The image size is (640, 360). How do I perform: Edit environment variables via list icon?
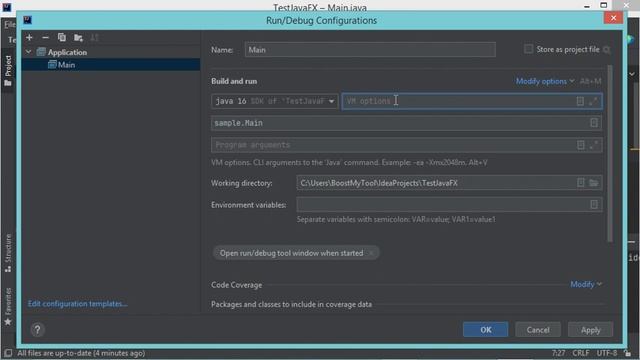[x=594, y=204]
